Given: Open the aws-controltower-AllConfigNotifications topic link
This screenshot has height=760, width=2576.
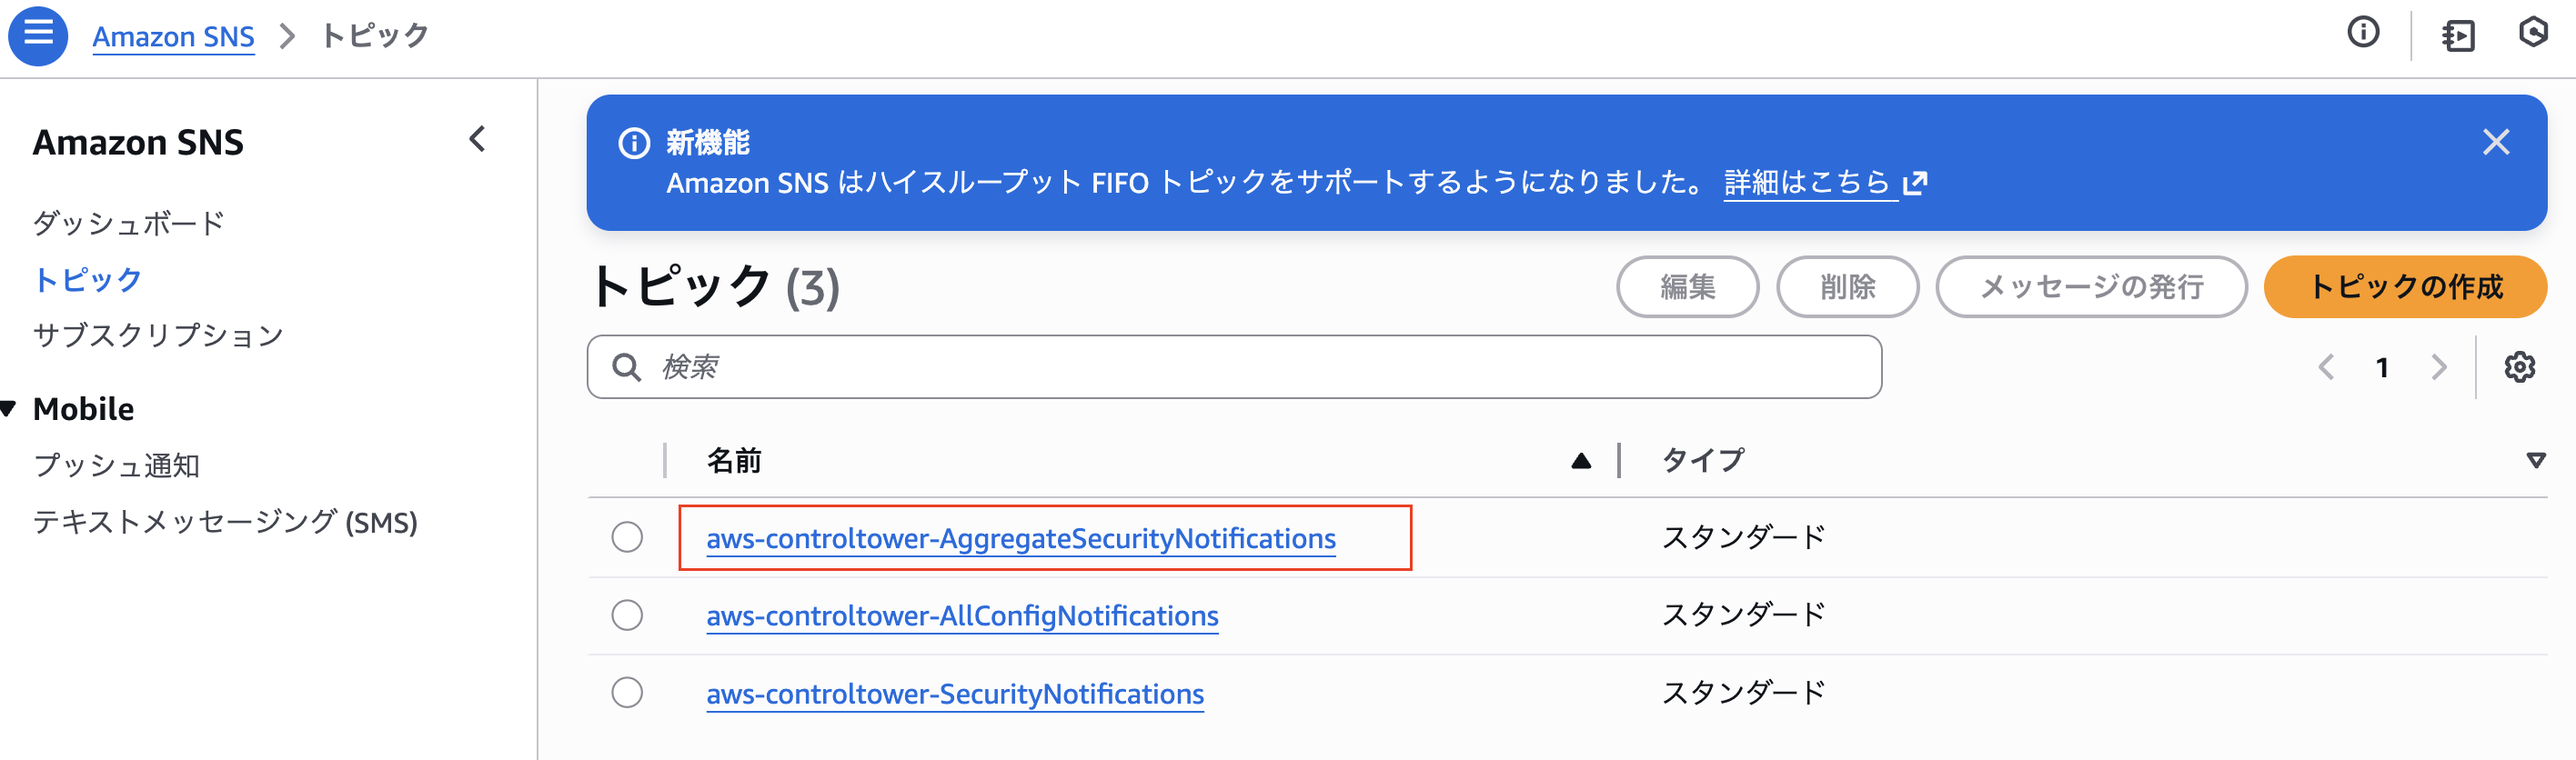Looking at the screenshot, I should point(962,615).
